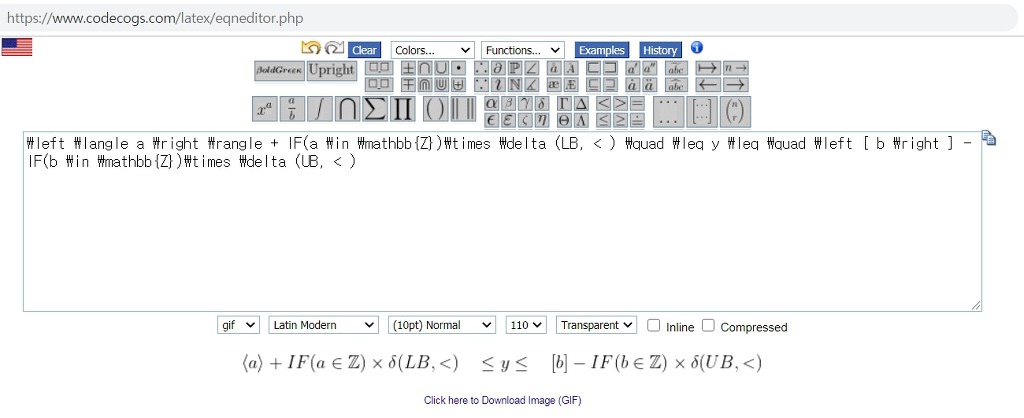This screenshot has height=418, width=1024.
Task: Open the Colors dropdown
Action: pos(432,50)
